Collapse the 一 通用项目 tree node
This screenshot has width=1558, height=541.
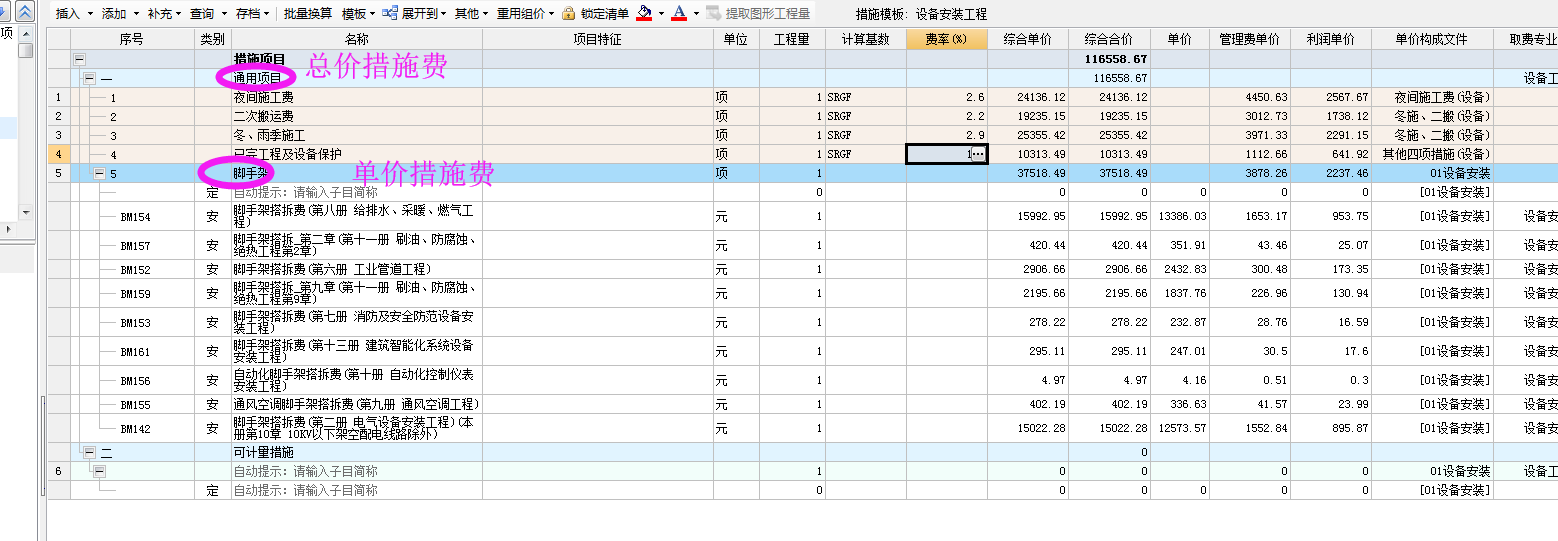90,78
